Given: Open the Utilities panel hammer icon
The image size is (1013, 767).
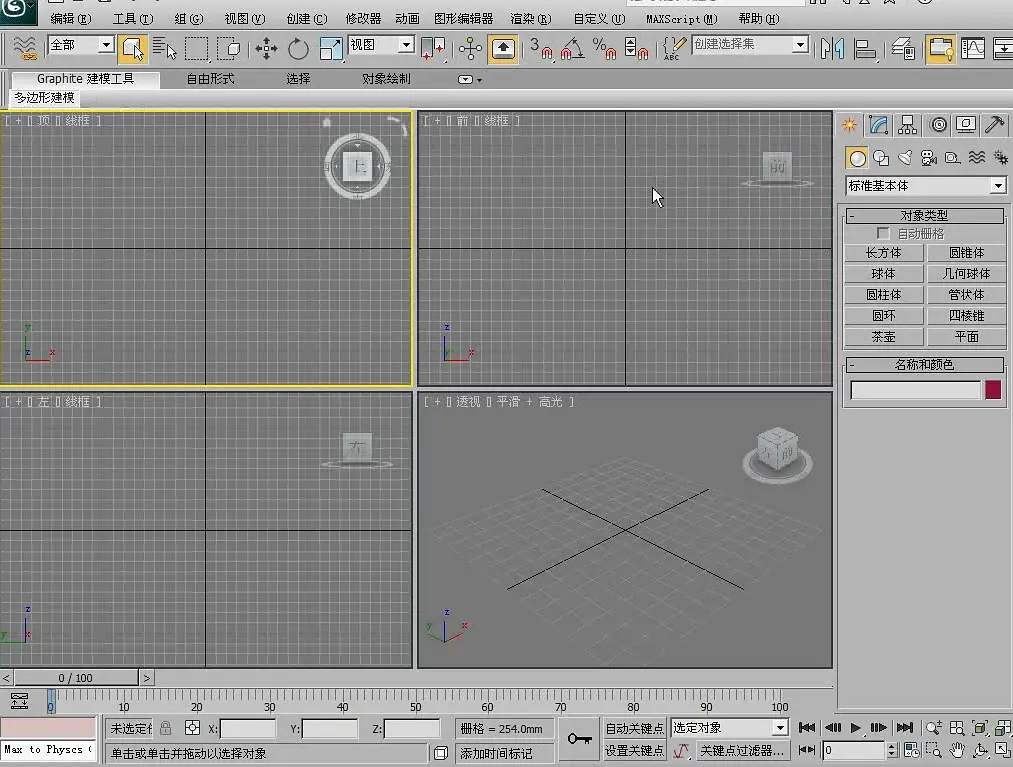Looking at the screenshot, I should coord(995,125).
